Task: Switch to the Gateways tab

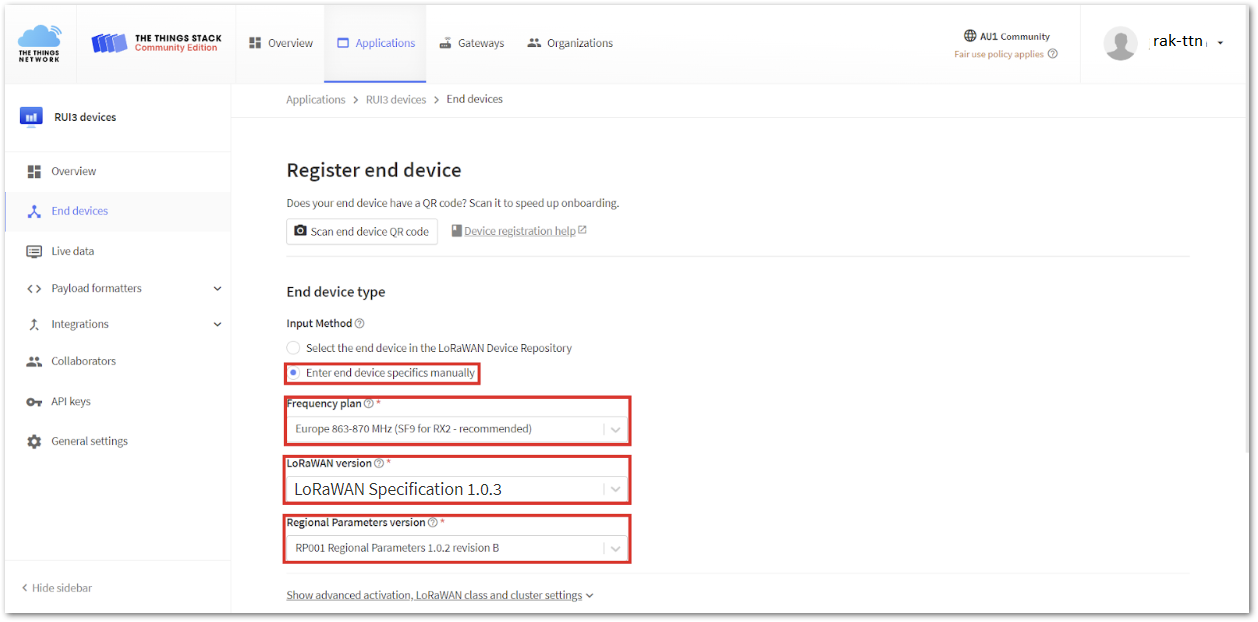Action: [x=471, y=43]
